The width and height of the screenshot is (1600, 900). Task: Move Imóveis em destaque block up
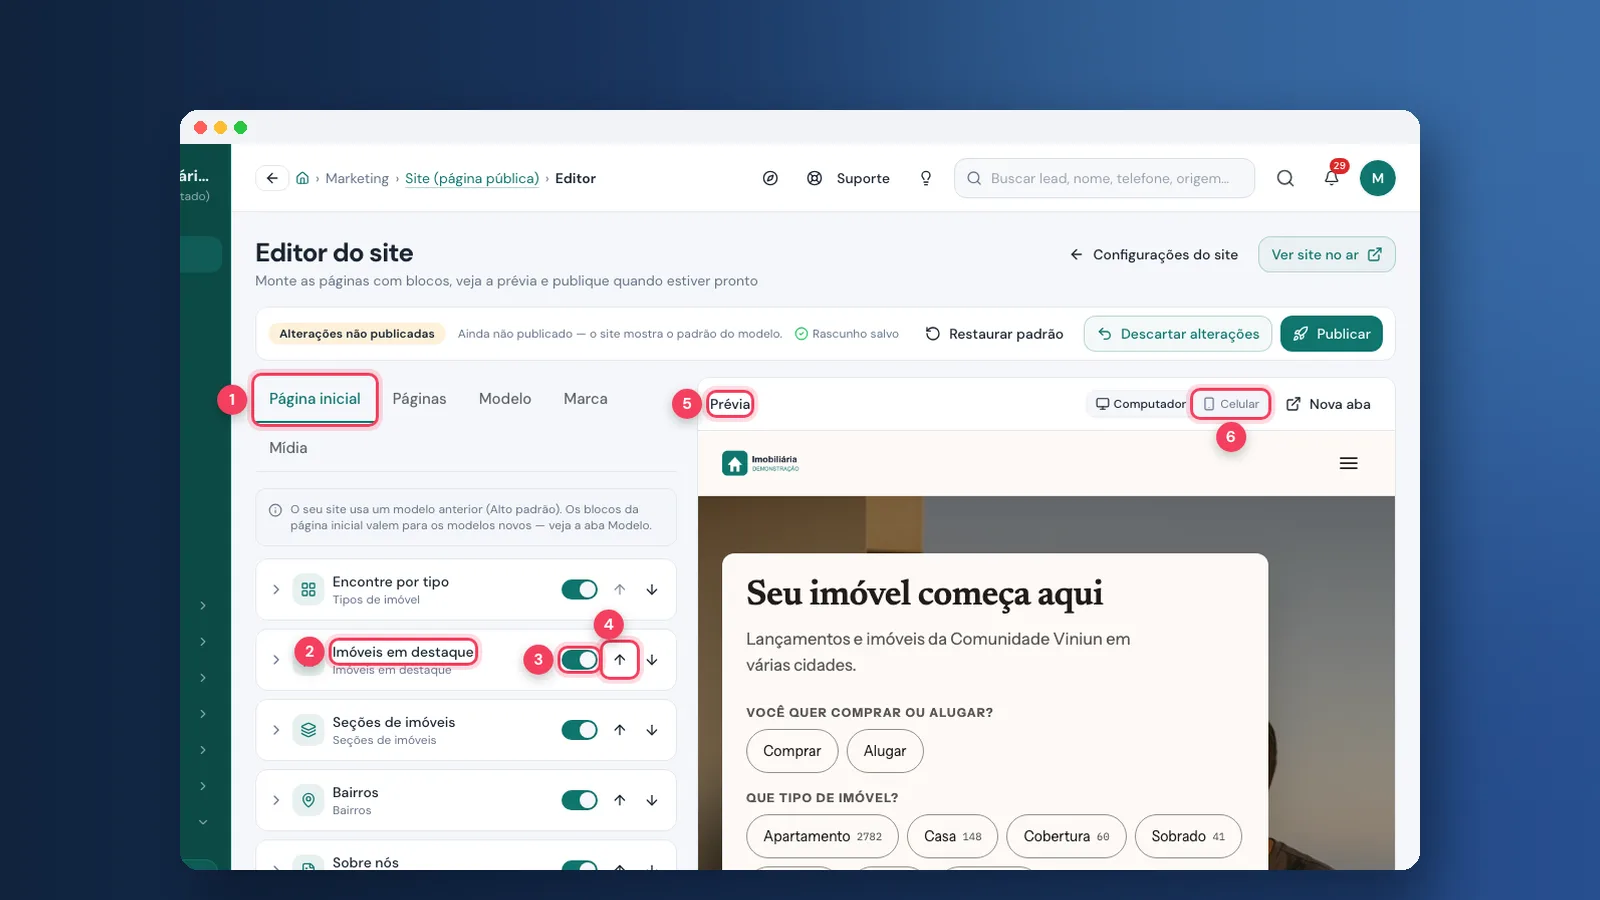coord(620,660)
